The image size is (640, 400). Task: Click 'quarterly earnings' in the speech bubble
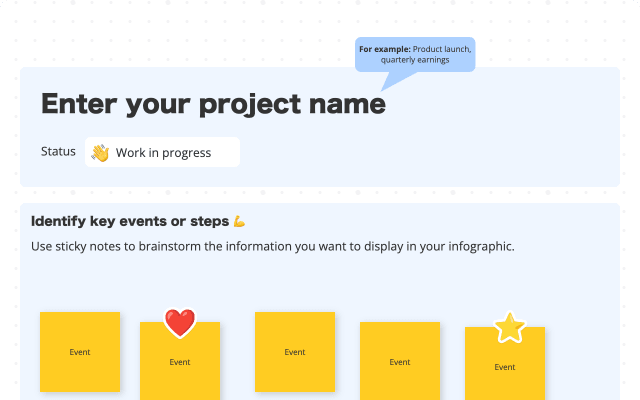tap(415, 60)
